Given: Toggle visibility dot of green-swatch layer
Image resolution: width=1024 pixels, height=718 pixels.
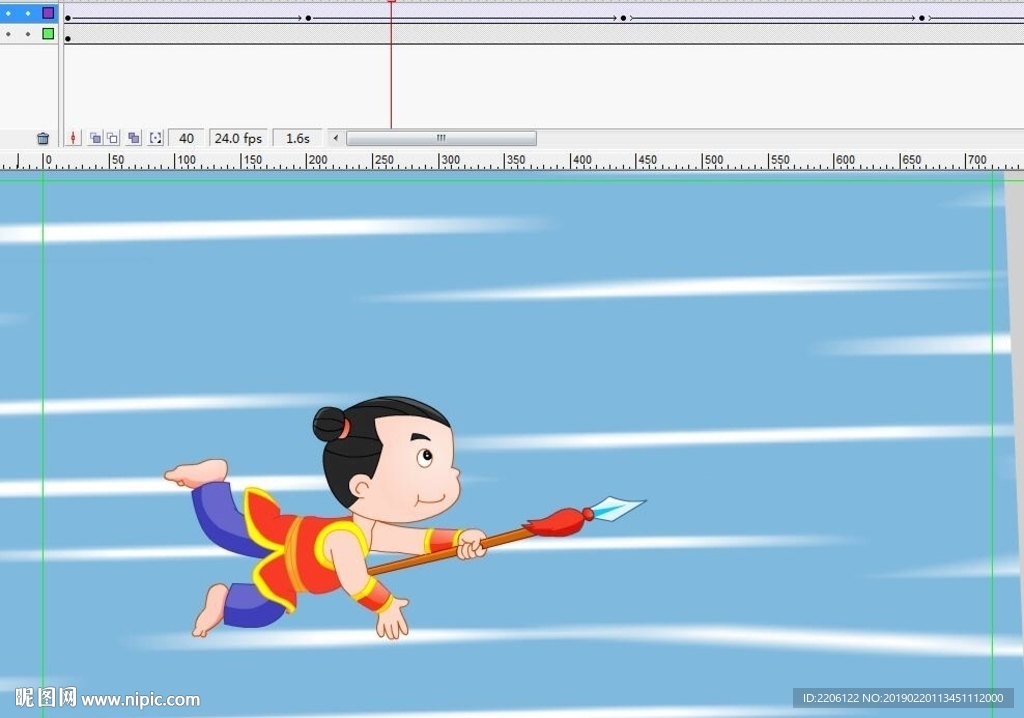Looking at the screenshot, I should click(x=8, y=34).
